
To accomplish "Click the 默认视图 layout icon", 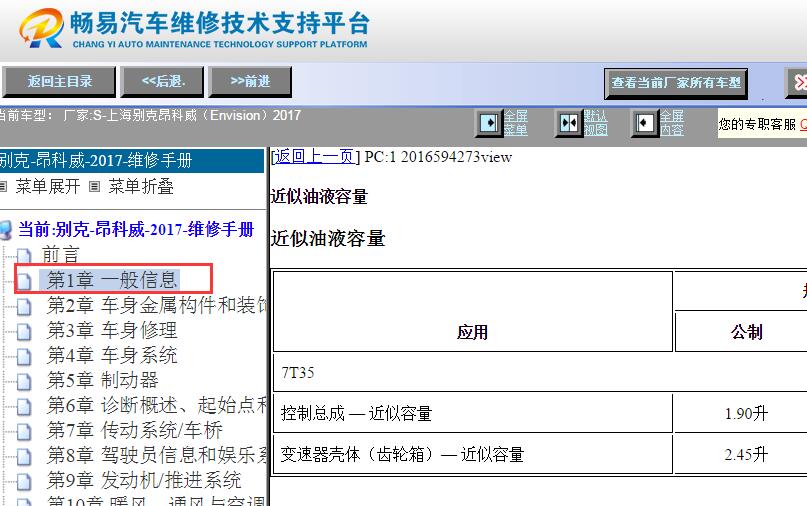I will pyautogui.click(x=569, y=123).
